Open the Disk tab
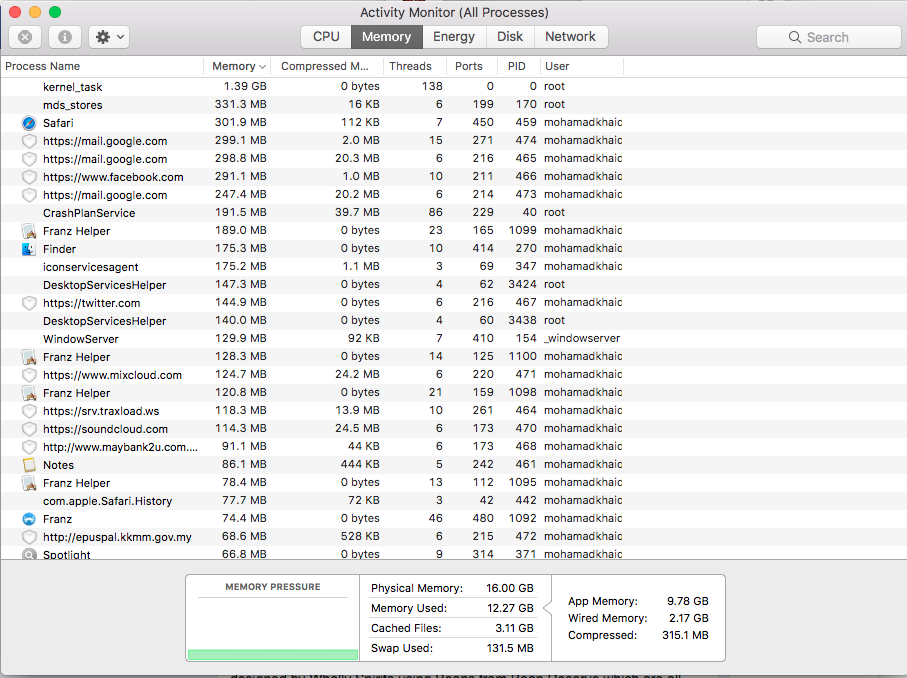907x678 pixels. [x=510, y=36]
